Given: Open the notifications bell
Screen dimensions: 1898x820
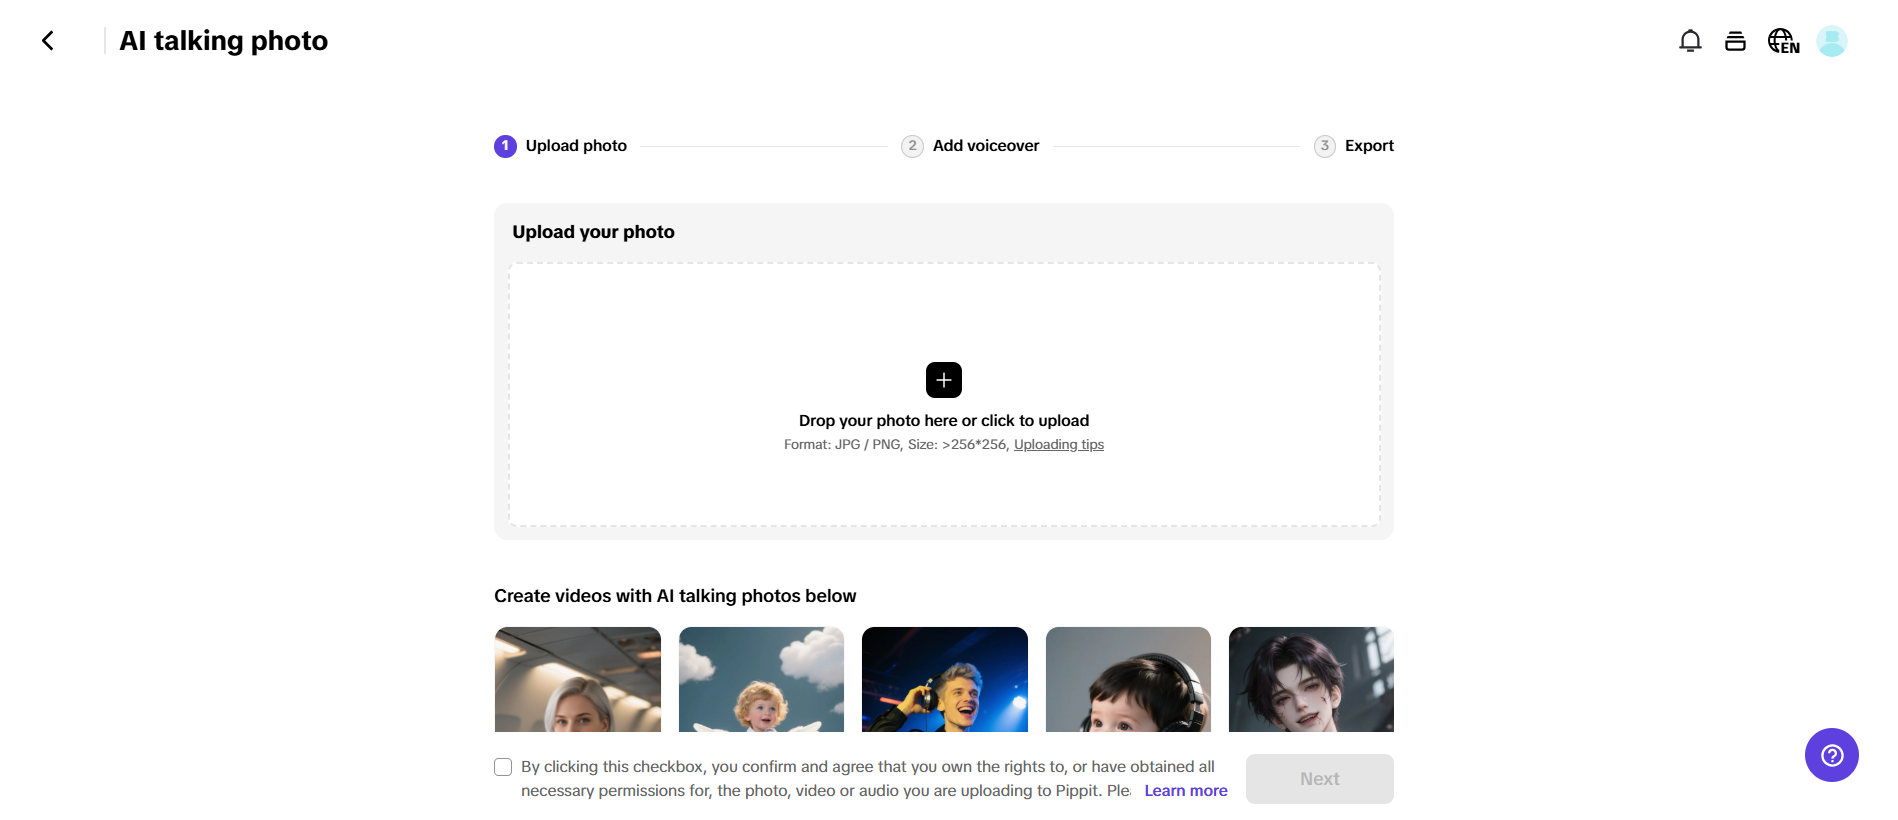Looking at the screenshot, I should (x=1690, y=41).
